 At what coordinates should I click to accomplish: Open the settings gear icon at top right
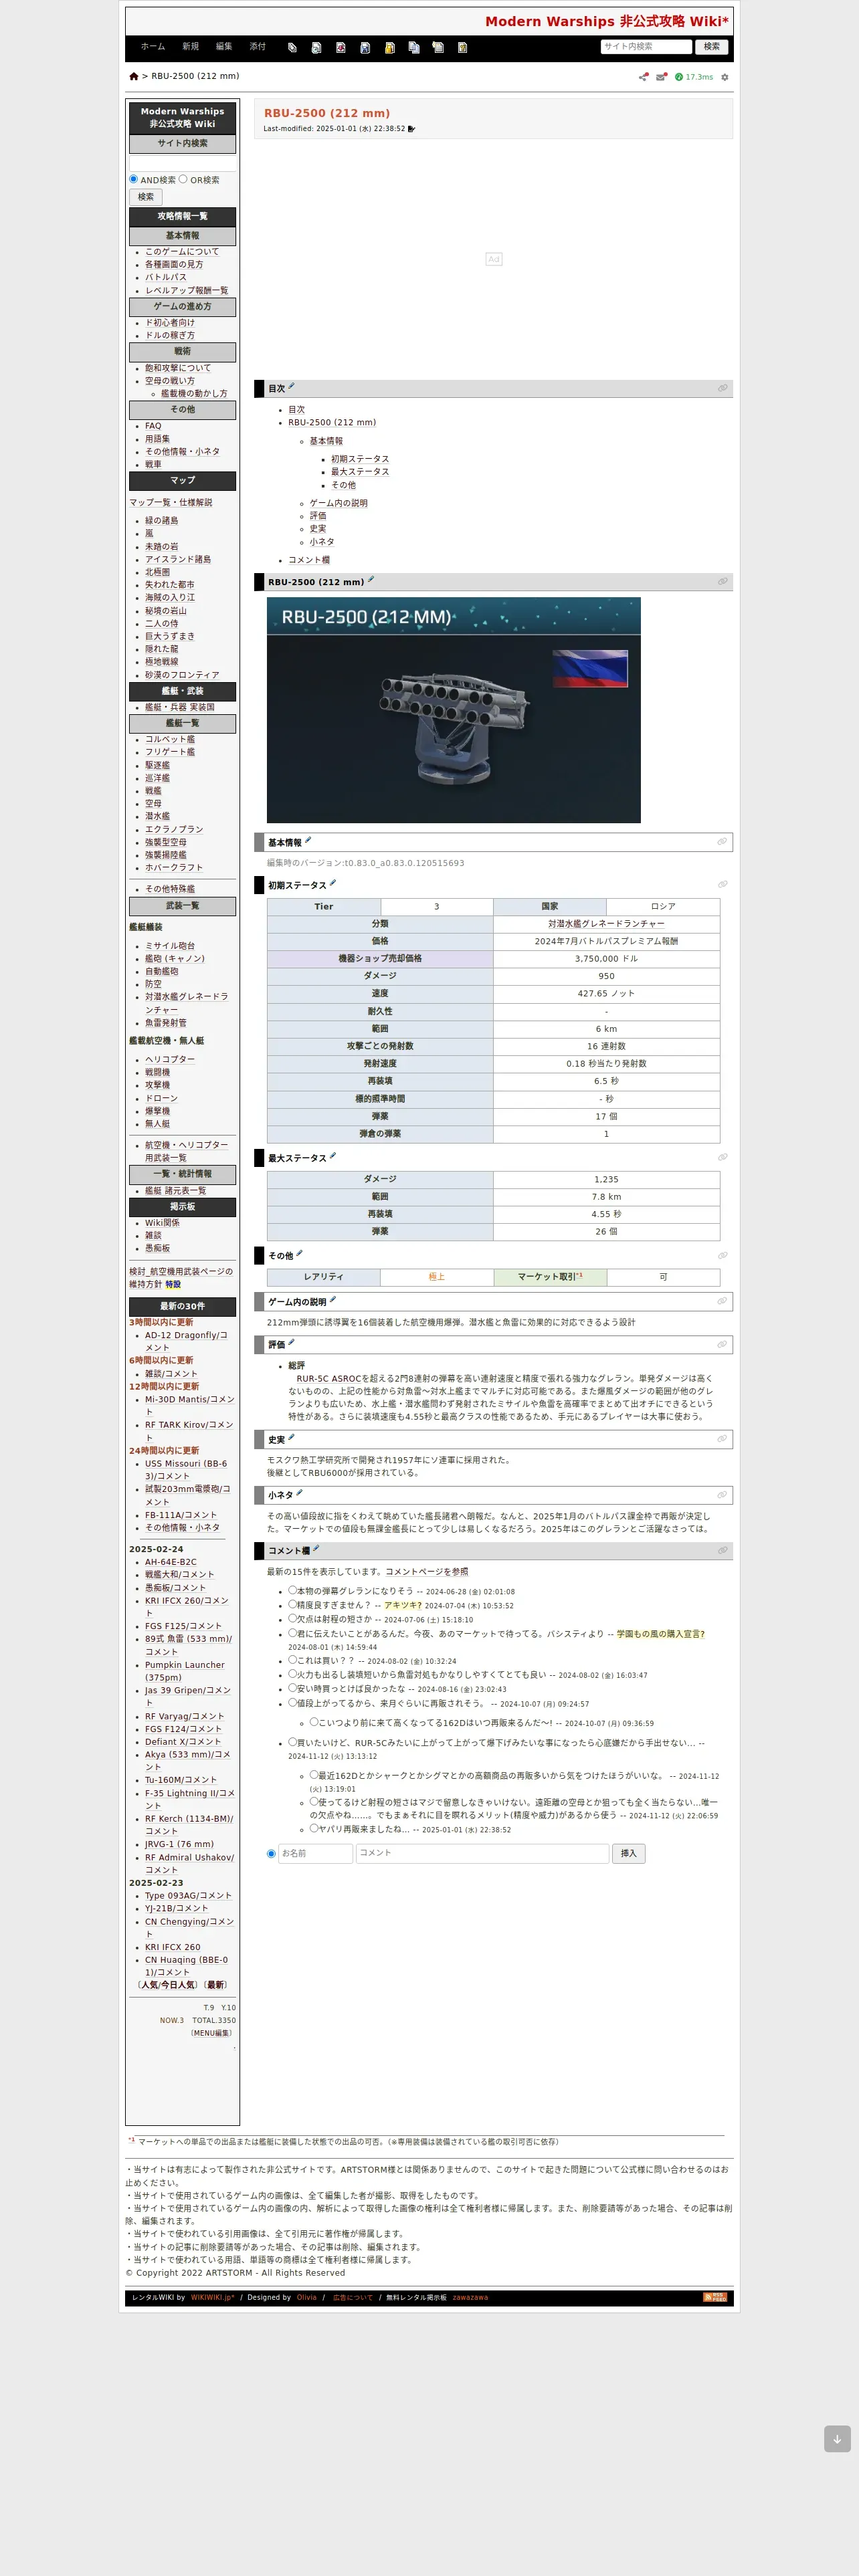click(725, 77)
